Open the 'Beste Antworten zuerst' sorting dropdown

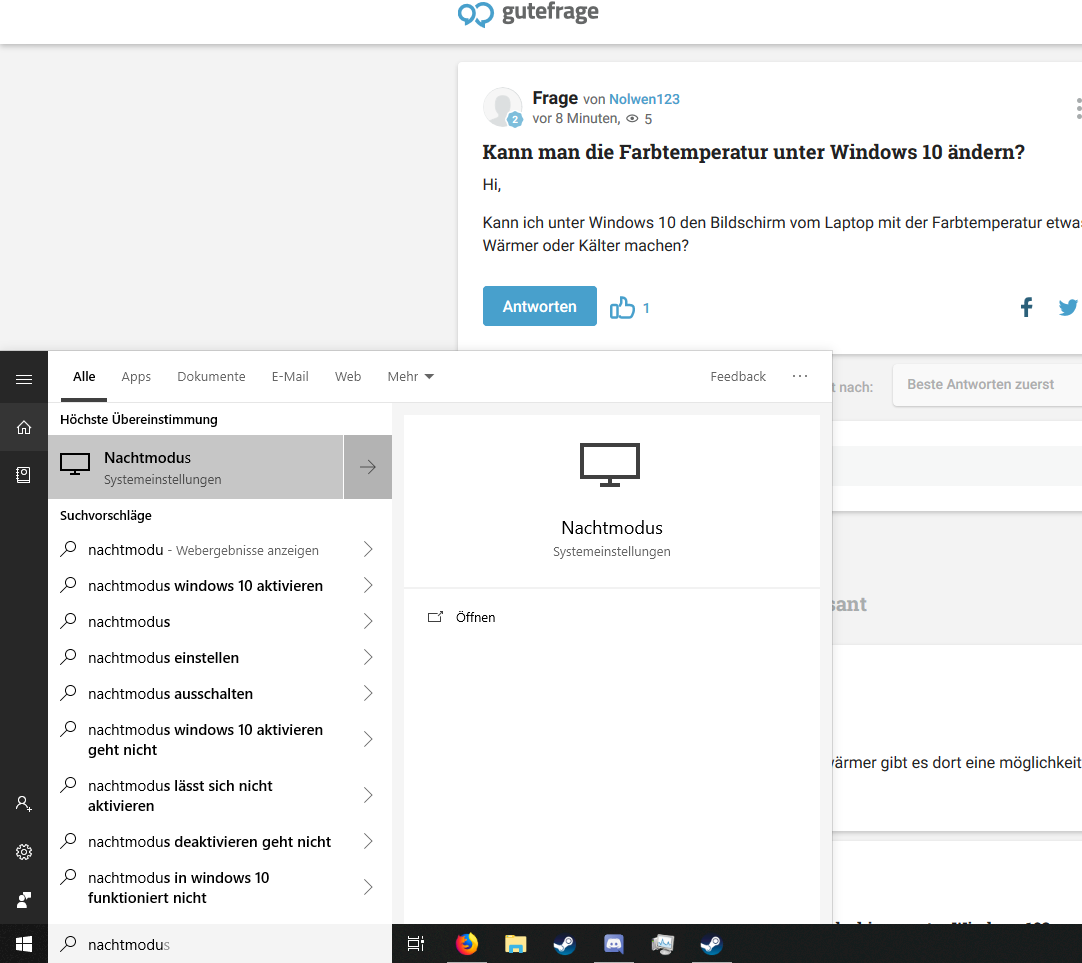(980, 384)
